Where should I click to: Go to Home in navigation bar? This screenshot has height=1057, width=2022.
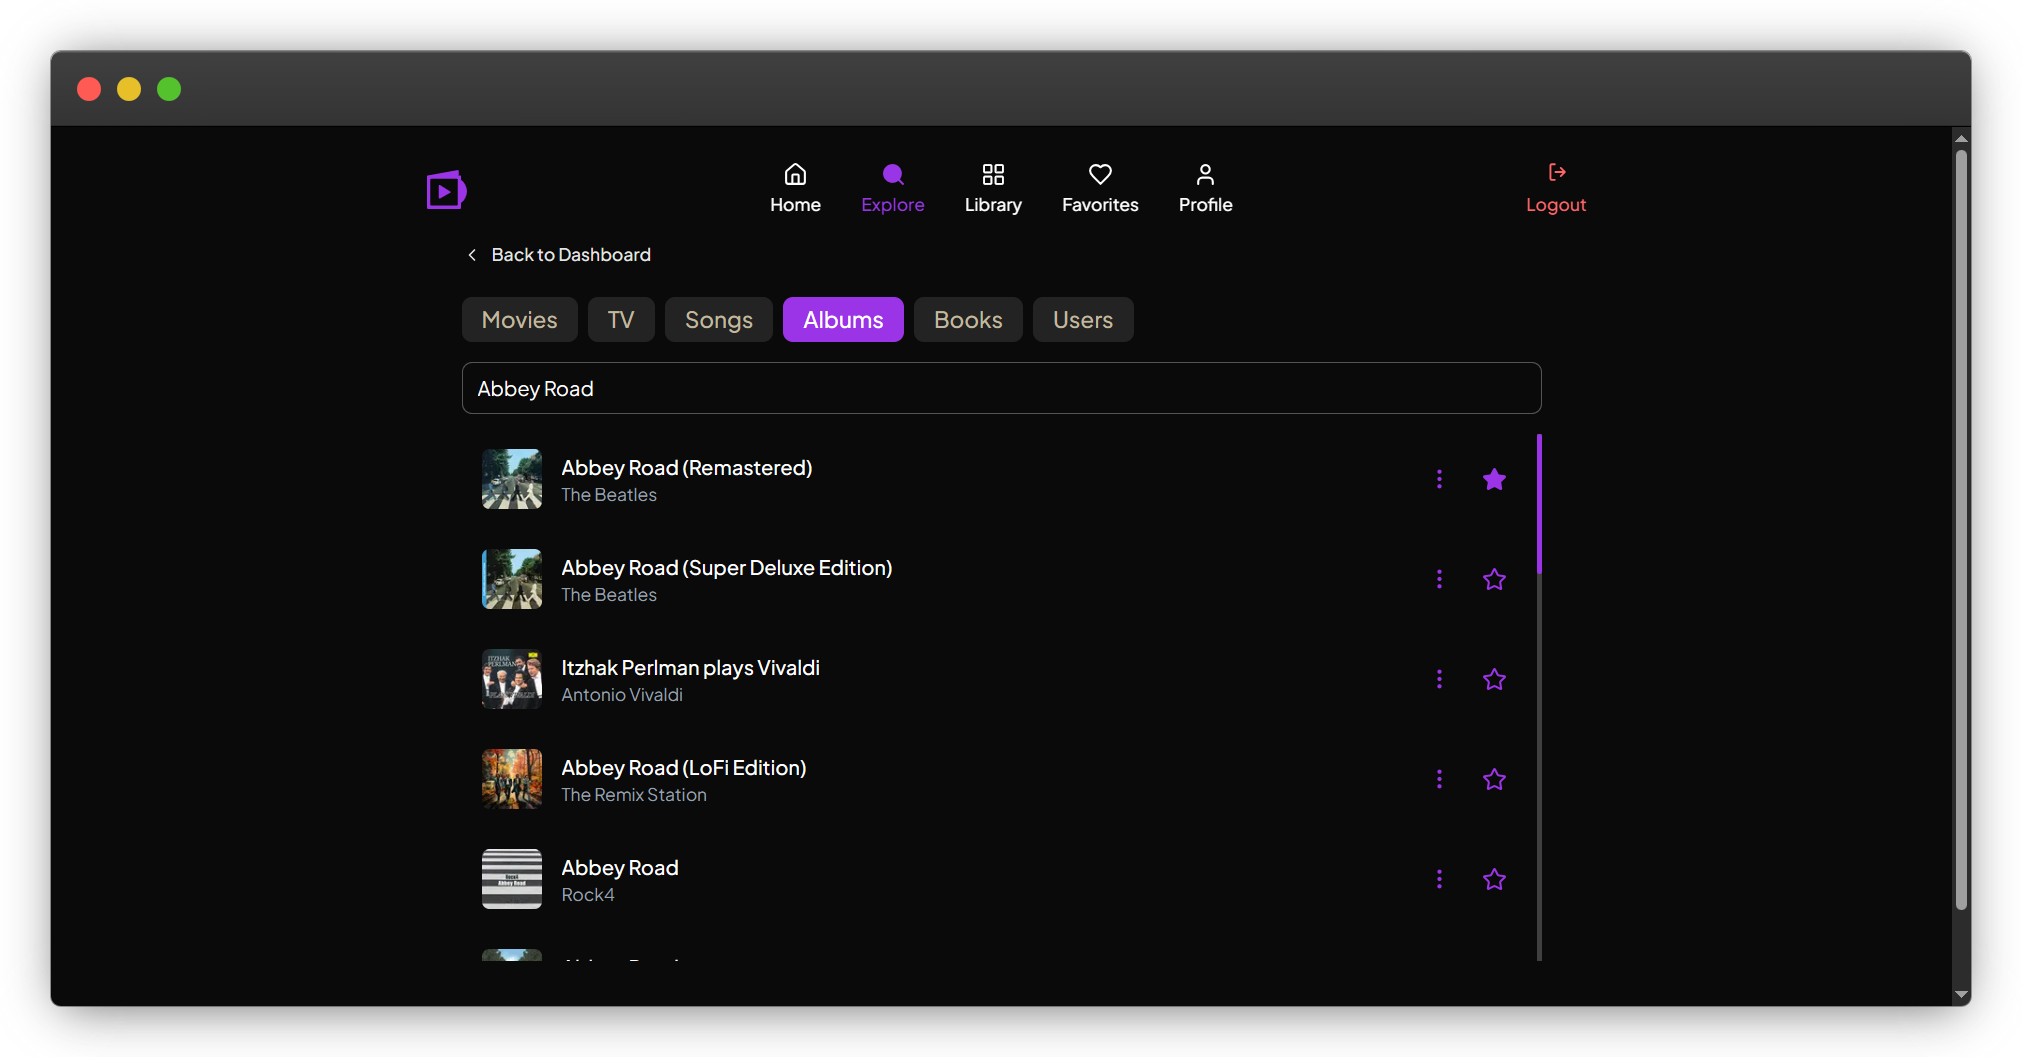pyautogui.click(x=795, y=188)
